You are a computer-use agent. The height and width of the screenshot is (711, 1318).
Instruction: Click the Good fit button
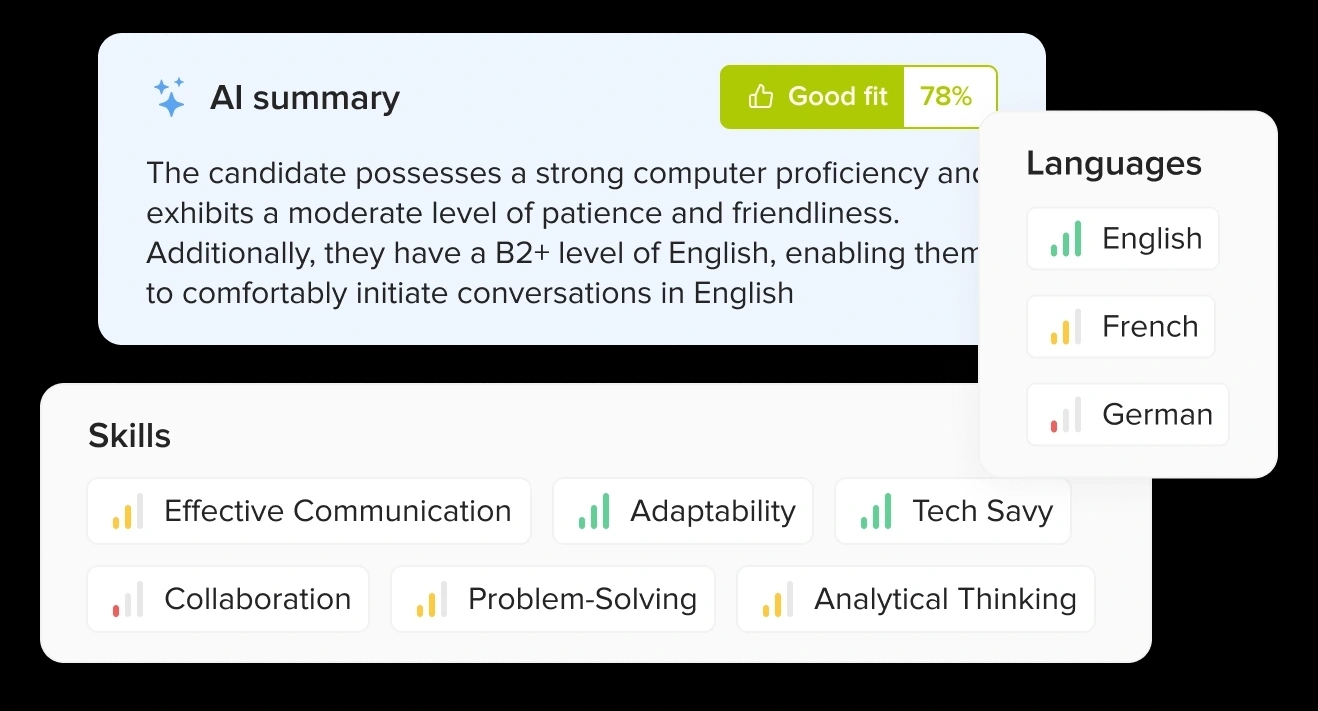coord(812,97)
